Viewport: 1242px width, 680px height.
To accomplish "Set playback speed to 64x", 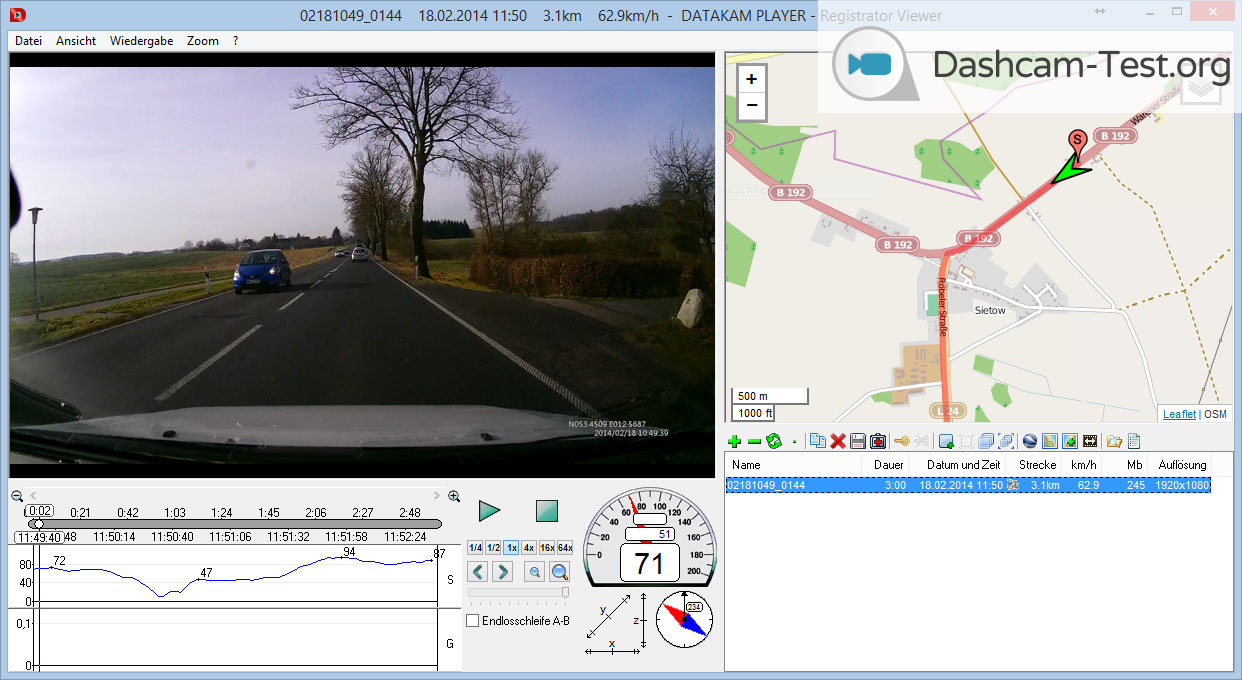I will pos(565,548).
